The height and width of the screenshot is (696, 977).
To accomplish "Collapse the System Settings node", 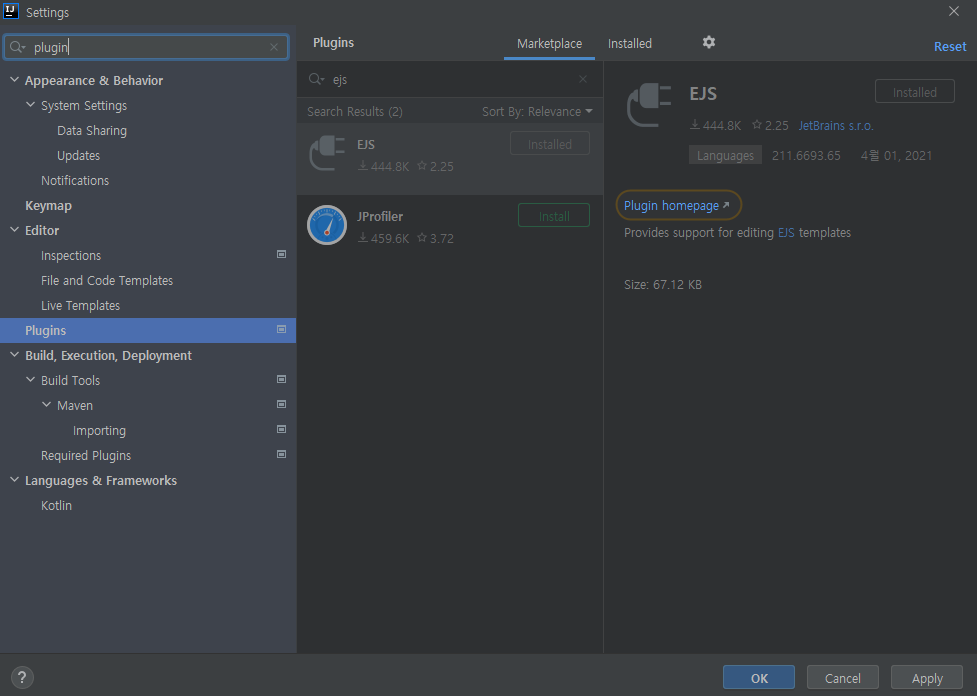I will 30,105.
